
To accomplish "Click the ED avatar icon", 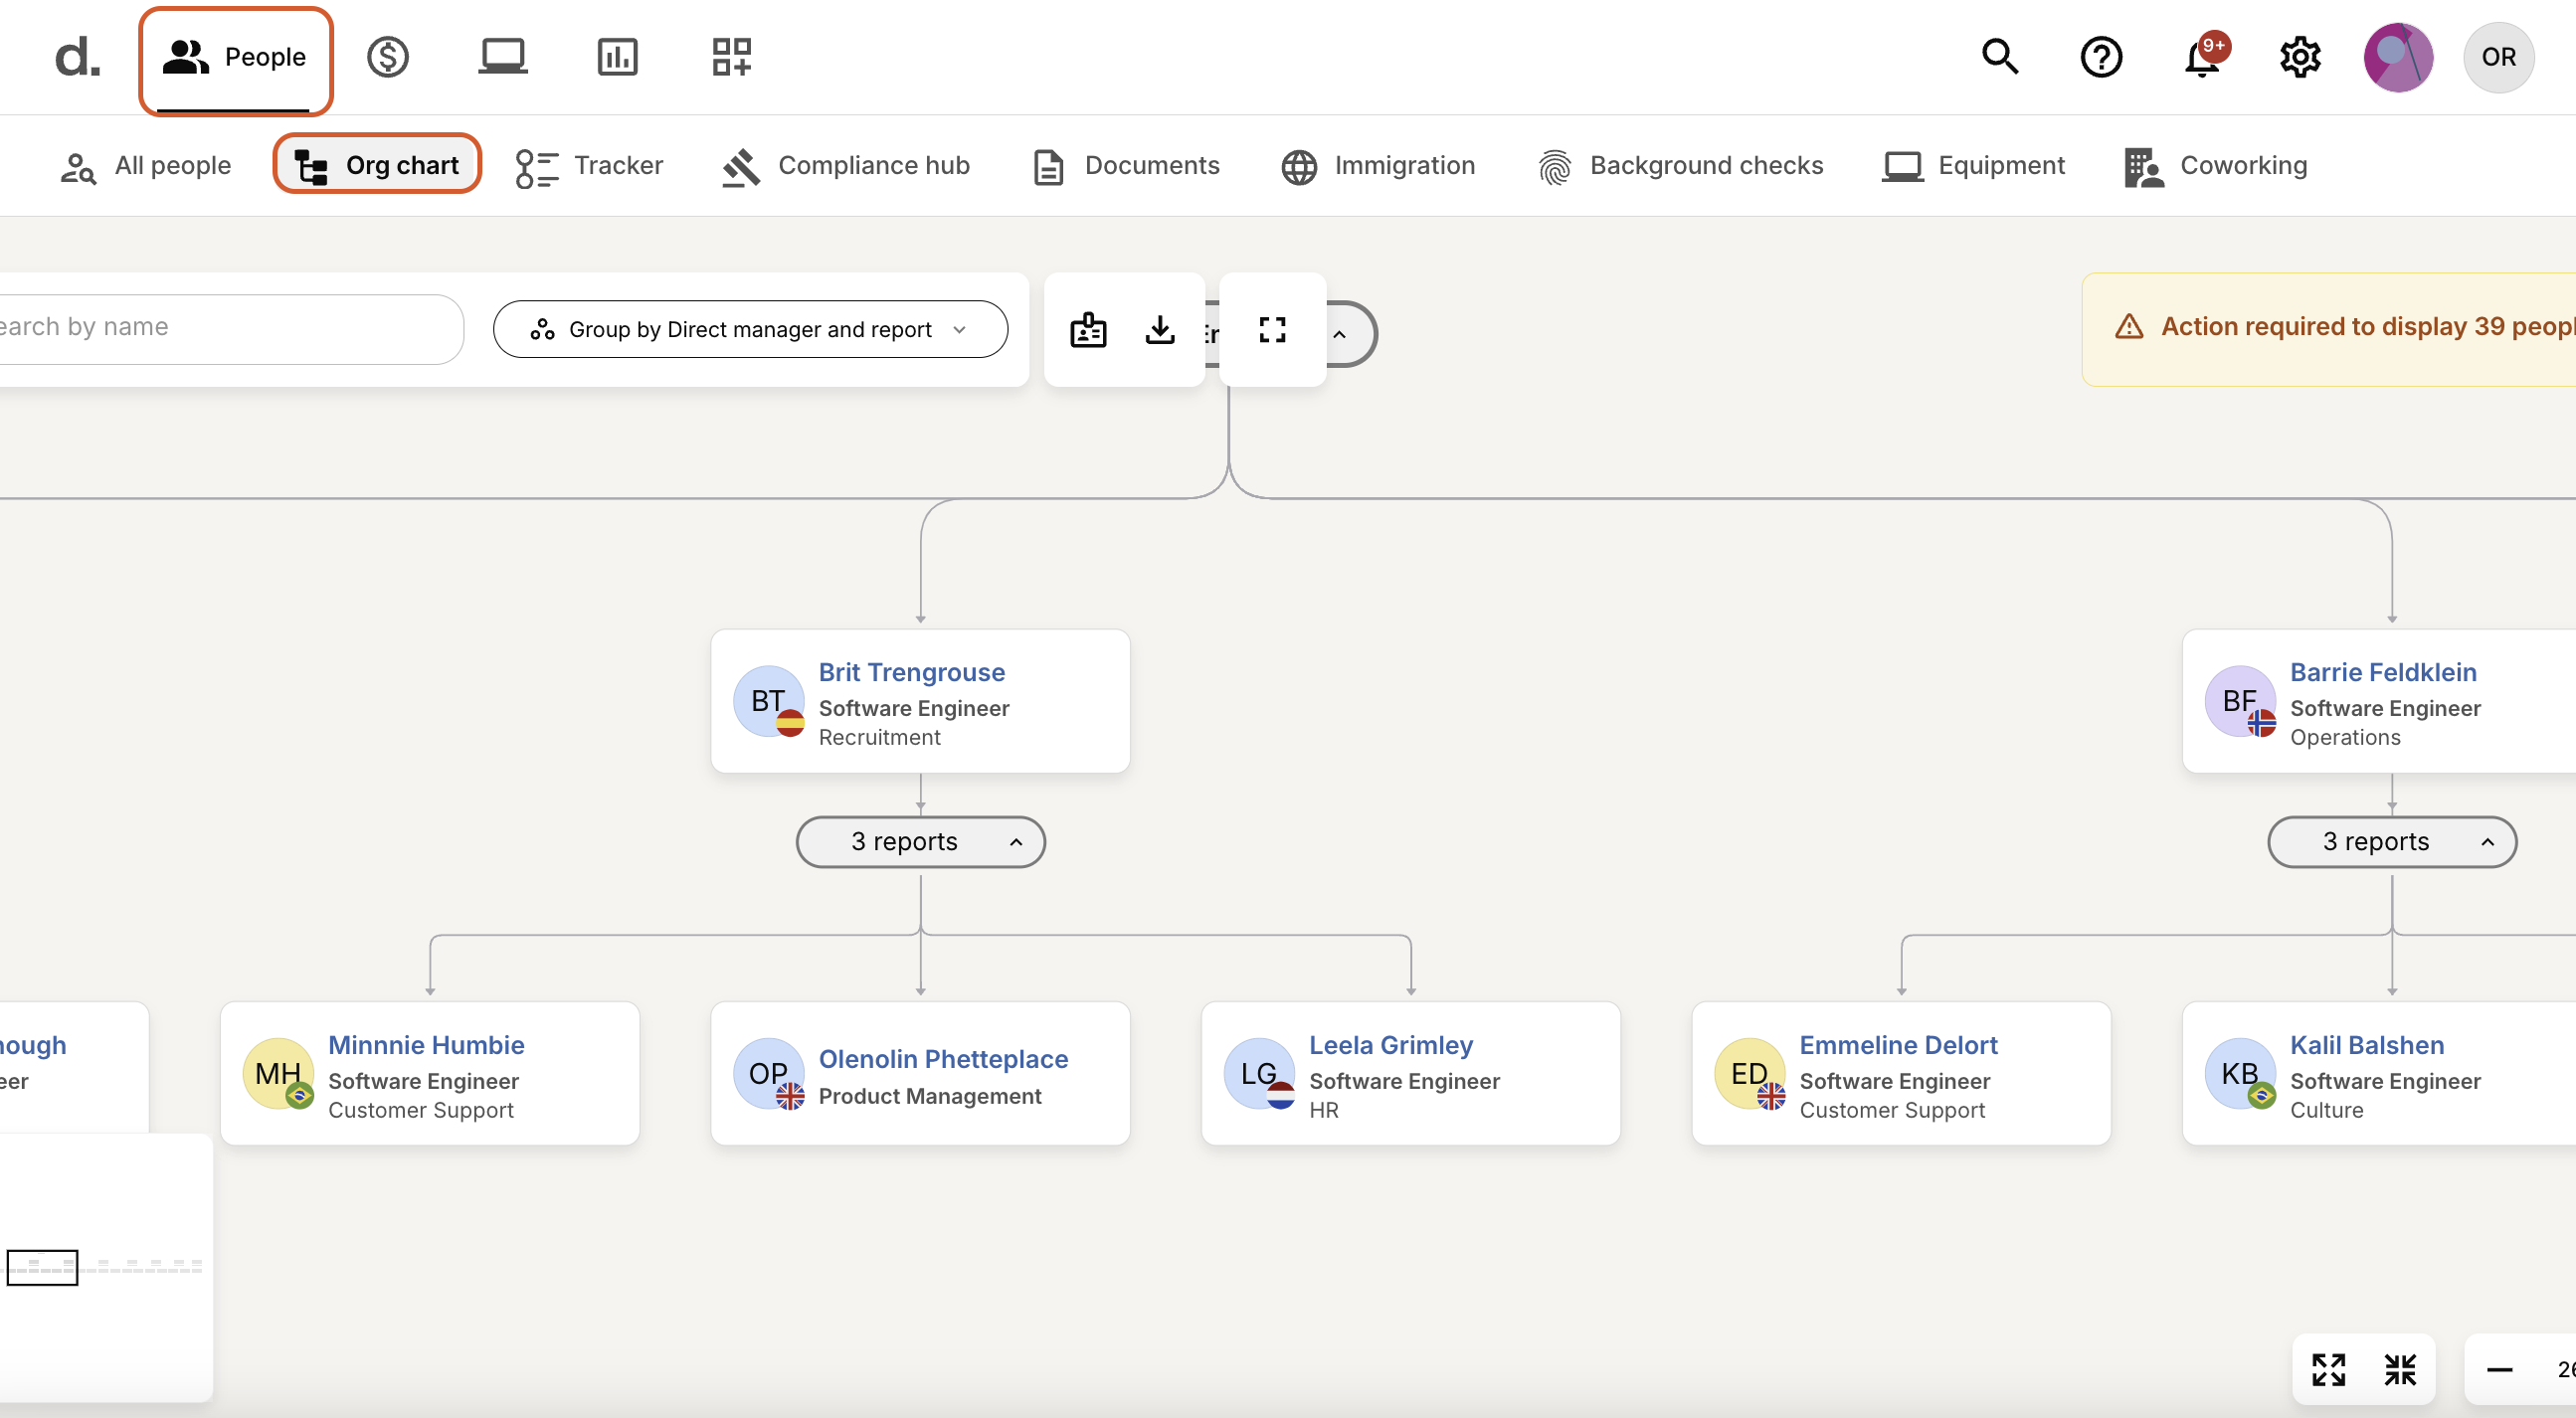I will click(x=1749, y=1073).
